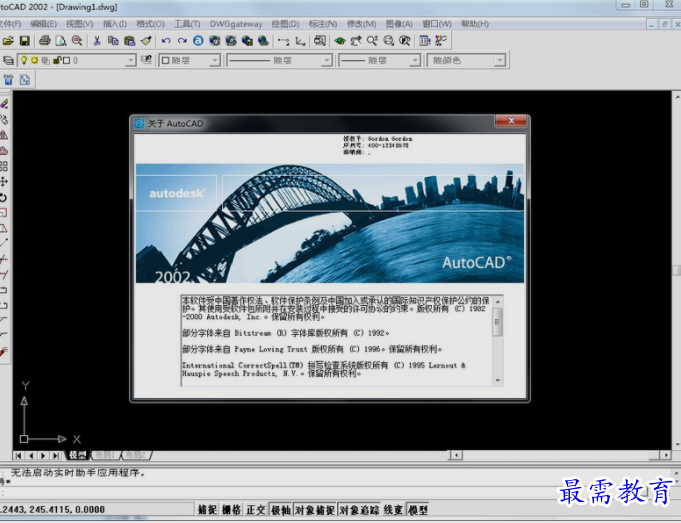
Task: Click the license text scroll up arrow
Action: 498,301
